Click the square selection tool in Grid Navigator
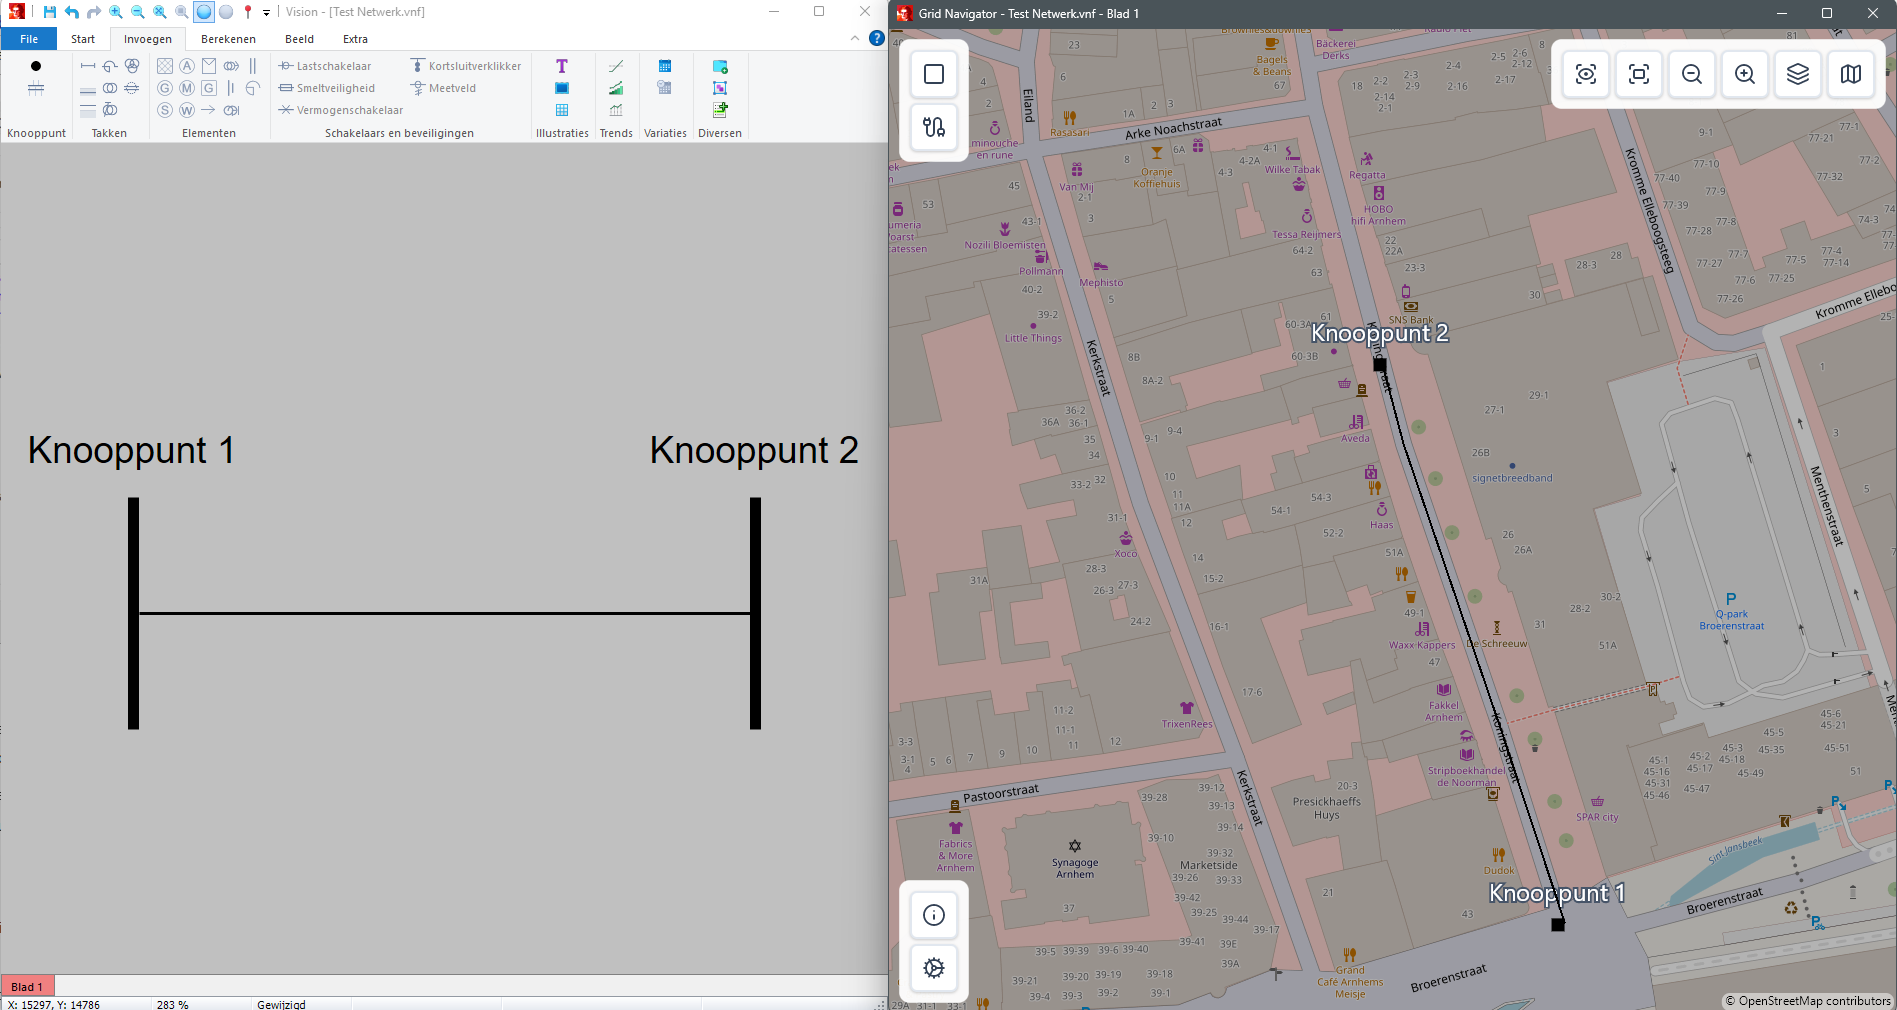The width and height of the screenshot is (1897, 1010). coord(934,74)
